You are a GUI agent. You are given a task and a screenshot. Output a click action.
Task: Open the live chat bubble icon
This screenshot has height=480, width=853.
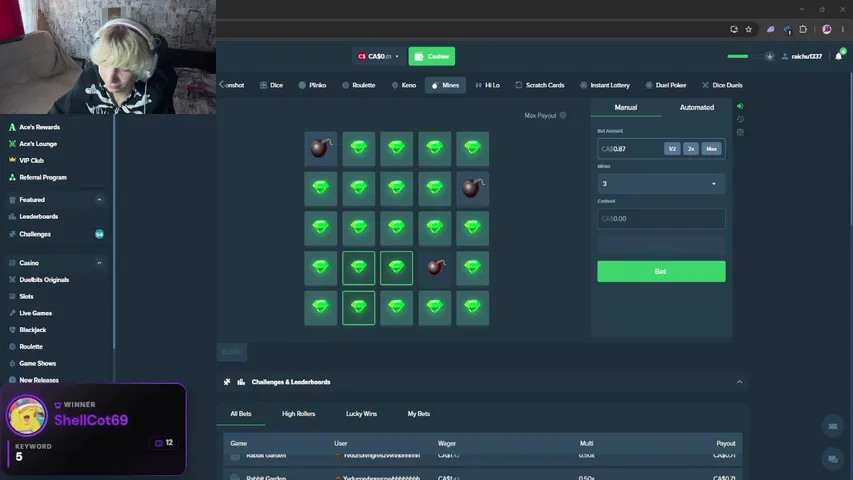point(832,459)
